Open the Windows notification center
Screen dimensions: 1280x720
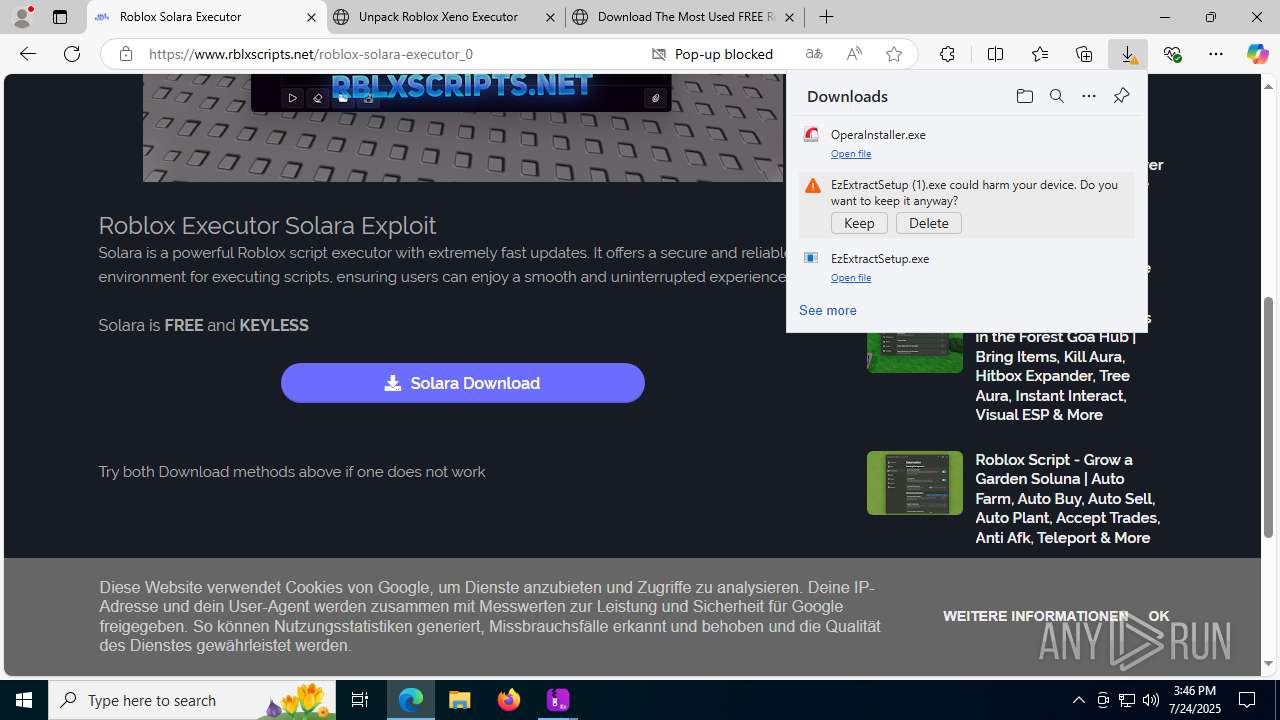coord(1248,700)
